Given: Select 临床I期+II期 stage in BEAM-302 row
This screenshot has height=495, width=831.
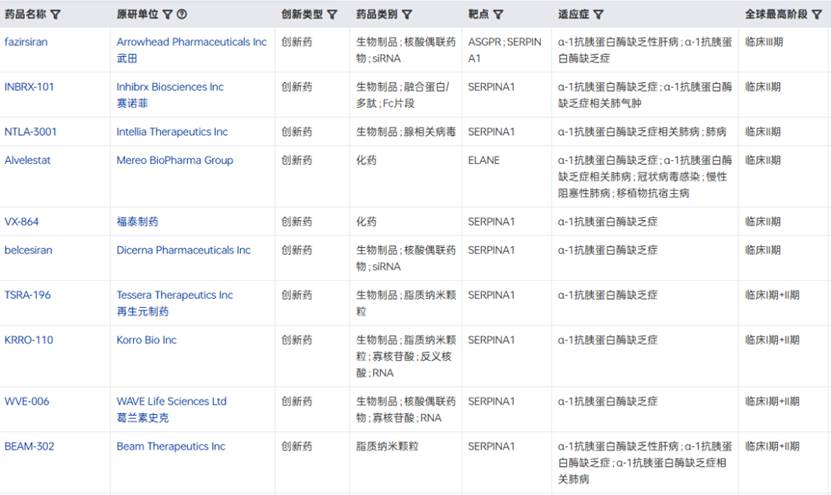Looking at the screenshot, I should tap(772, 447).
